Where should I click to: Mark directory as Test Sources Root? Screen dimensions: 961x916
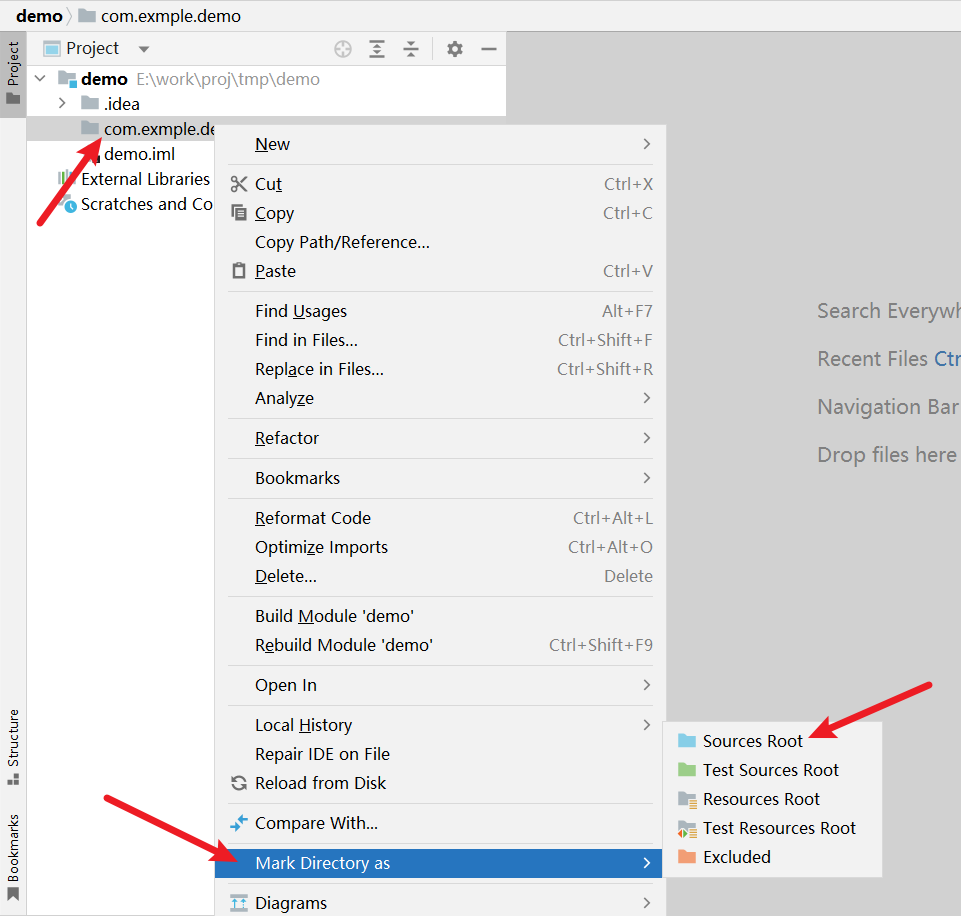click(772, 770)
